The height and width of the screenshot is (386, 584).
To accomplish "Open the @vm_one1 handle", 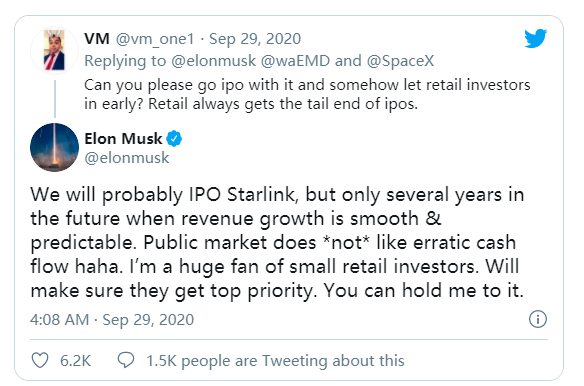I will (x=155, y=39).
